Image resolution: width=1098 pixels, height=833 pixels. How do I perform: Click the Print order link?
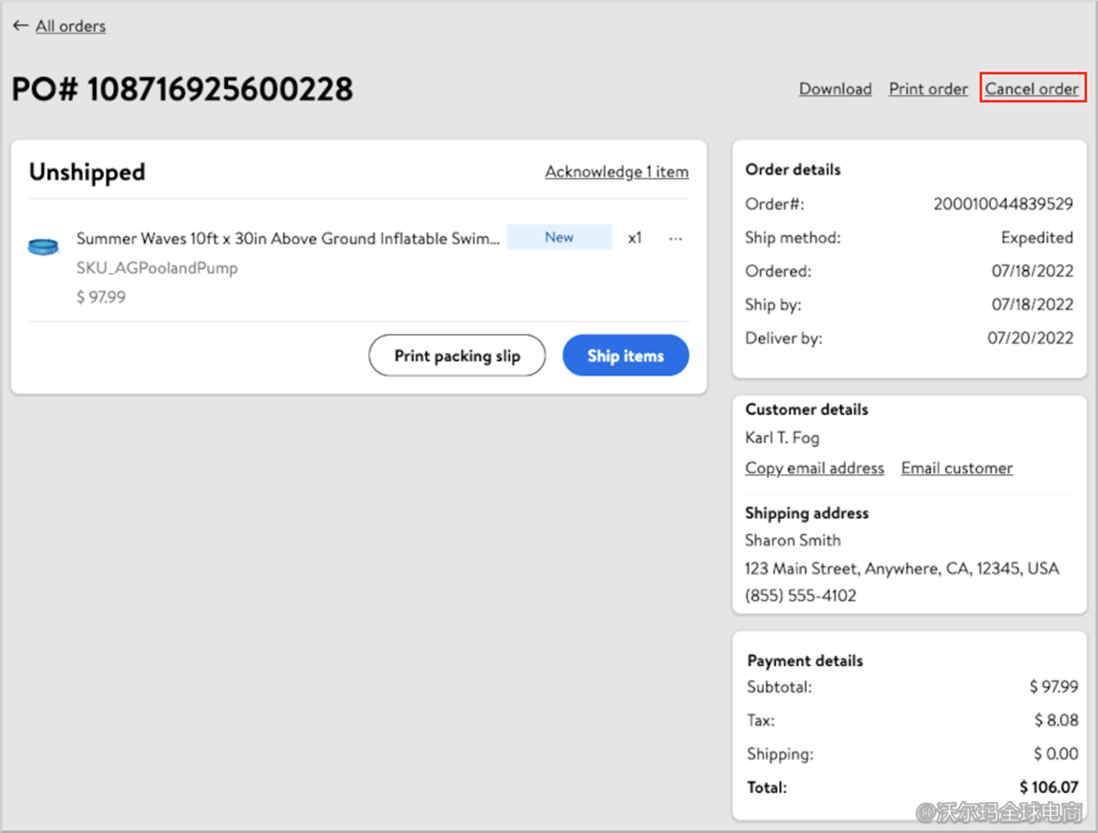point(928,89)
